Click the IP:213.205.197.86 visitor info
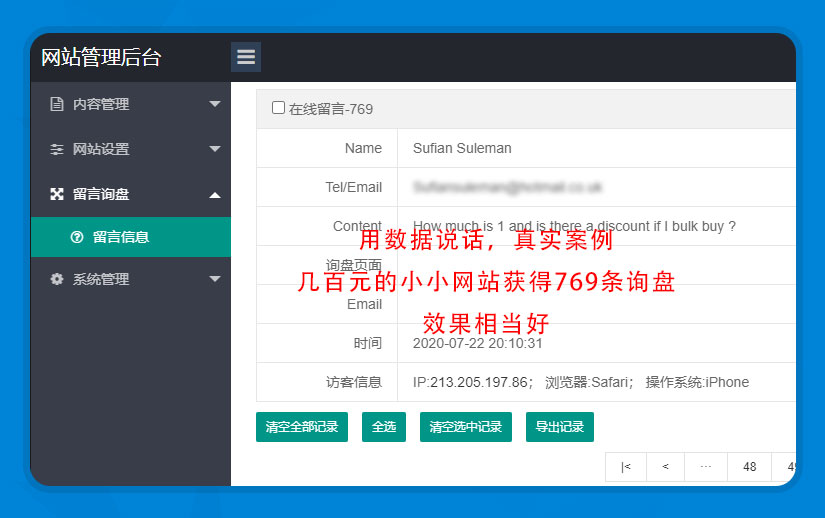 (472, 382)
